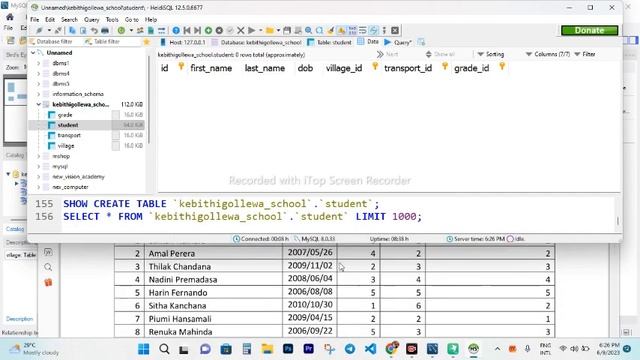Viewport: 640px width, 360px height.
Task: Delete selected row using minus circle icon
Action: [x=219, y=30]
